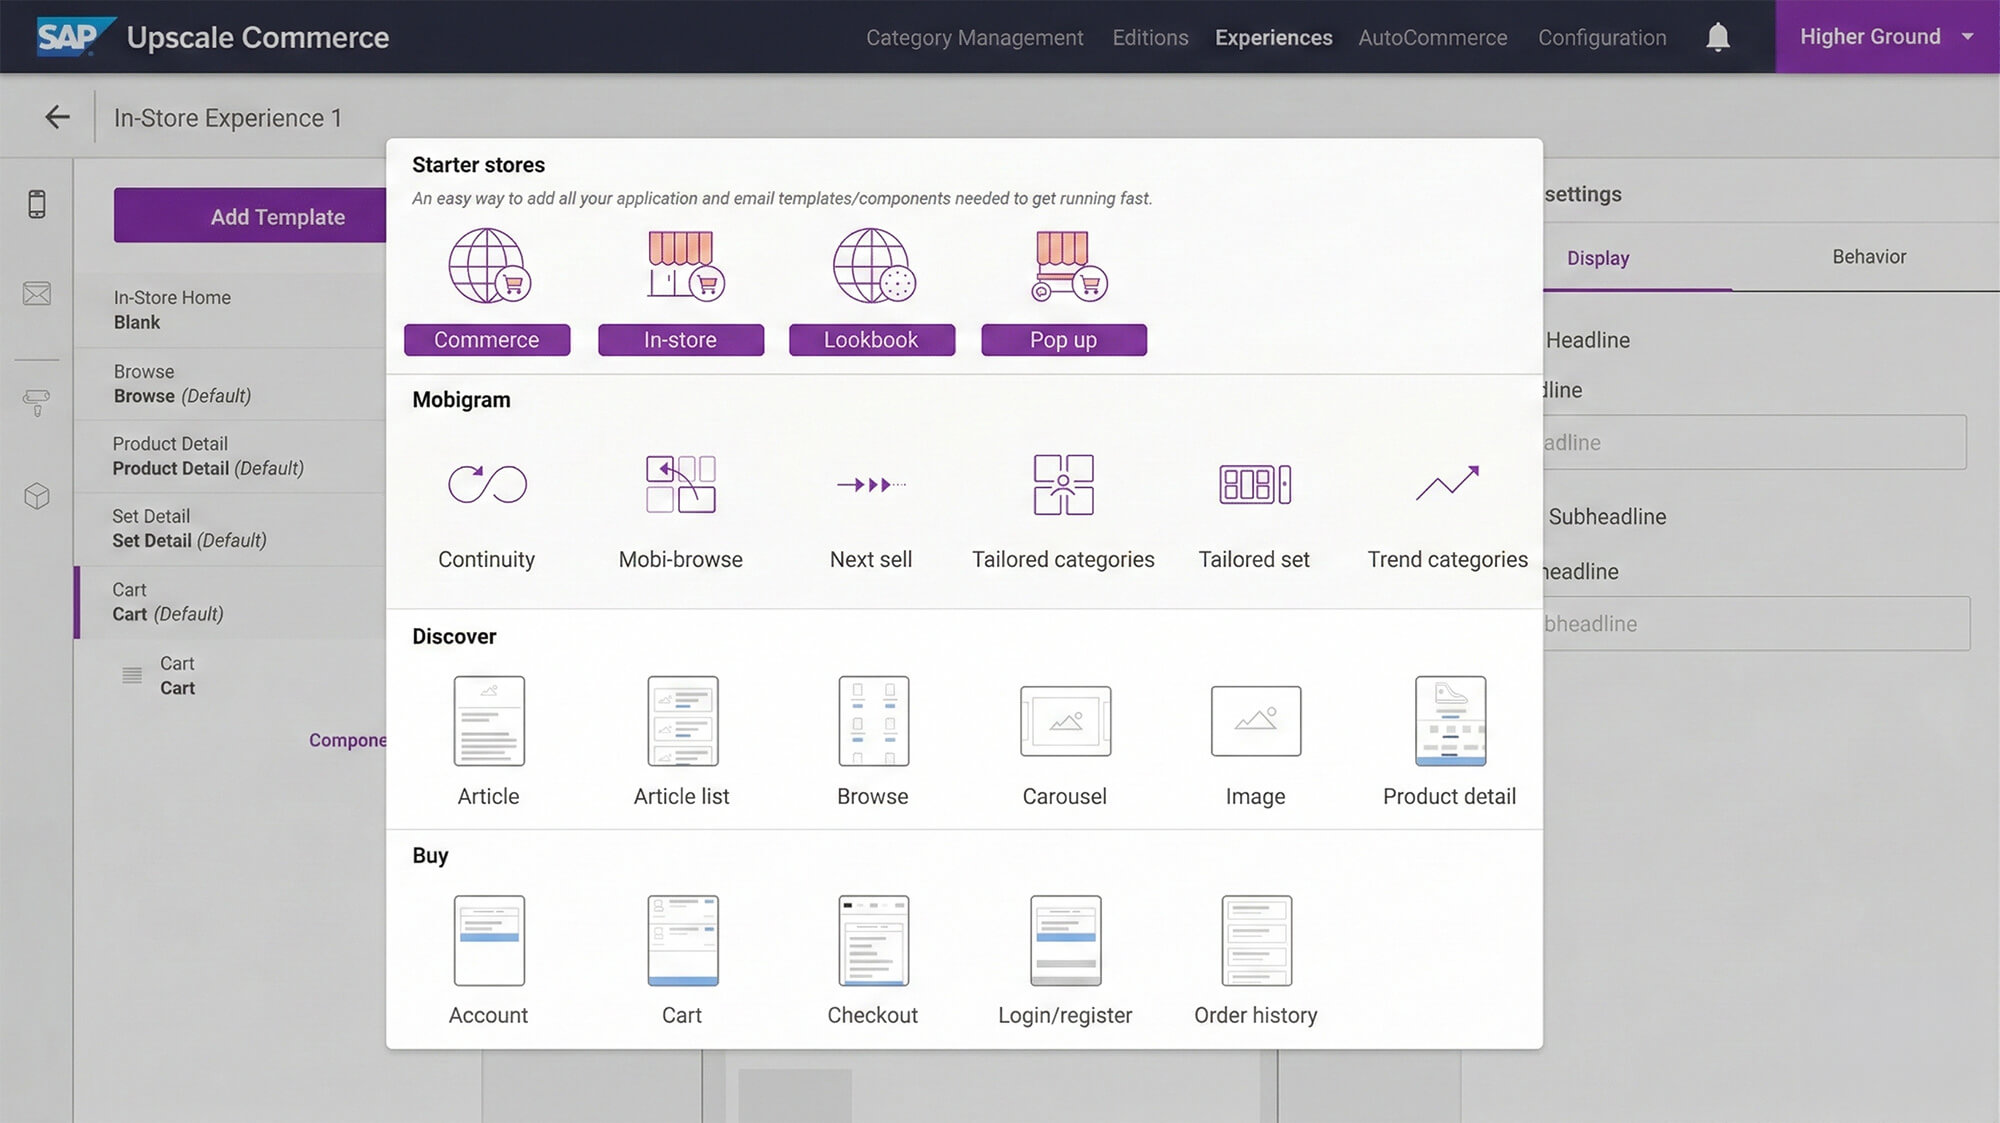Choose the Tailored categories icon

click(1063, 484)
